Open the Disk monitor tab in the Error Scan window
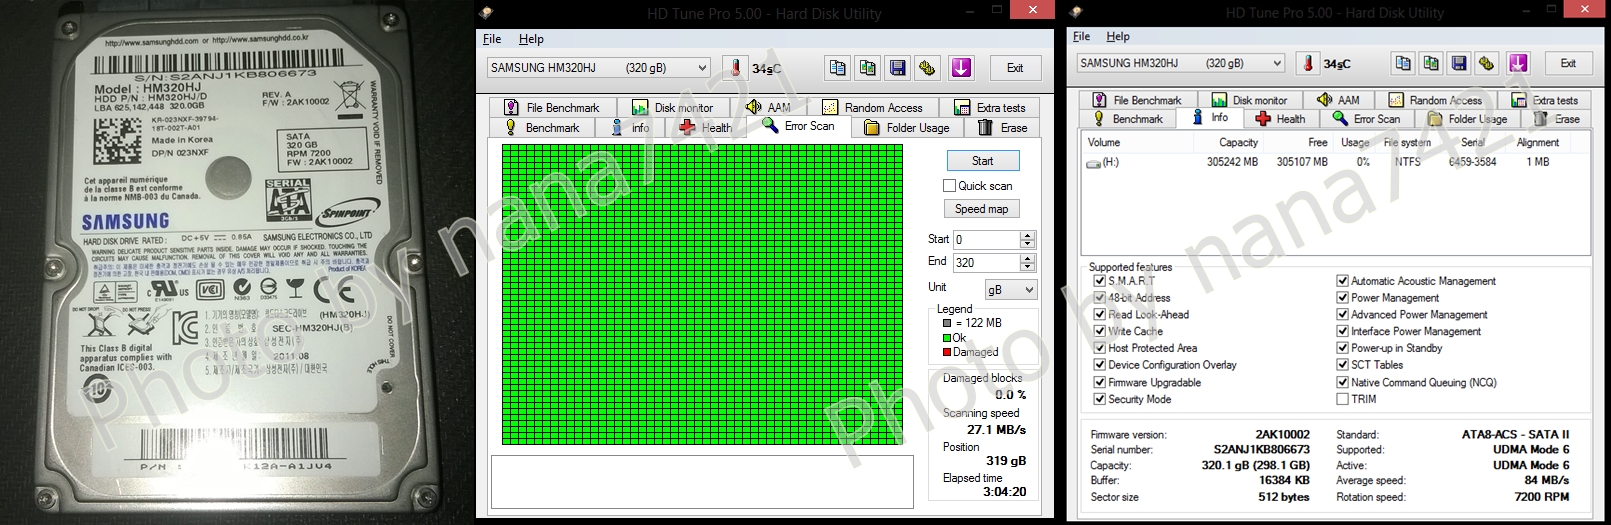1611x525 pixels. pyautogui.click(x=673, y=107)
